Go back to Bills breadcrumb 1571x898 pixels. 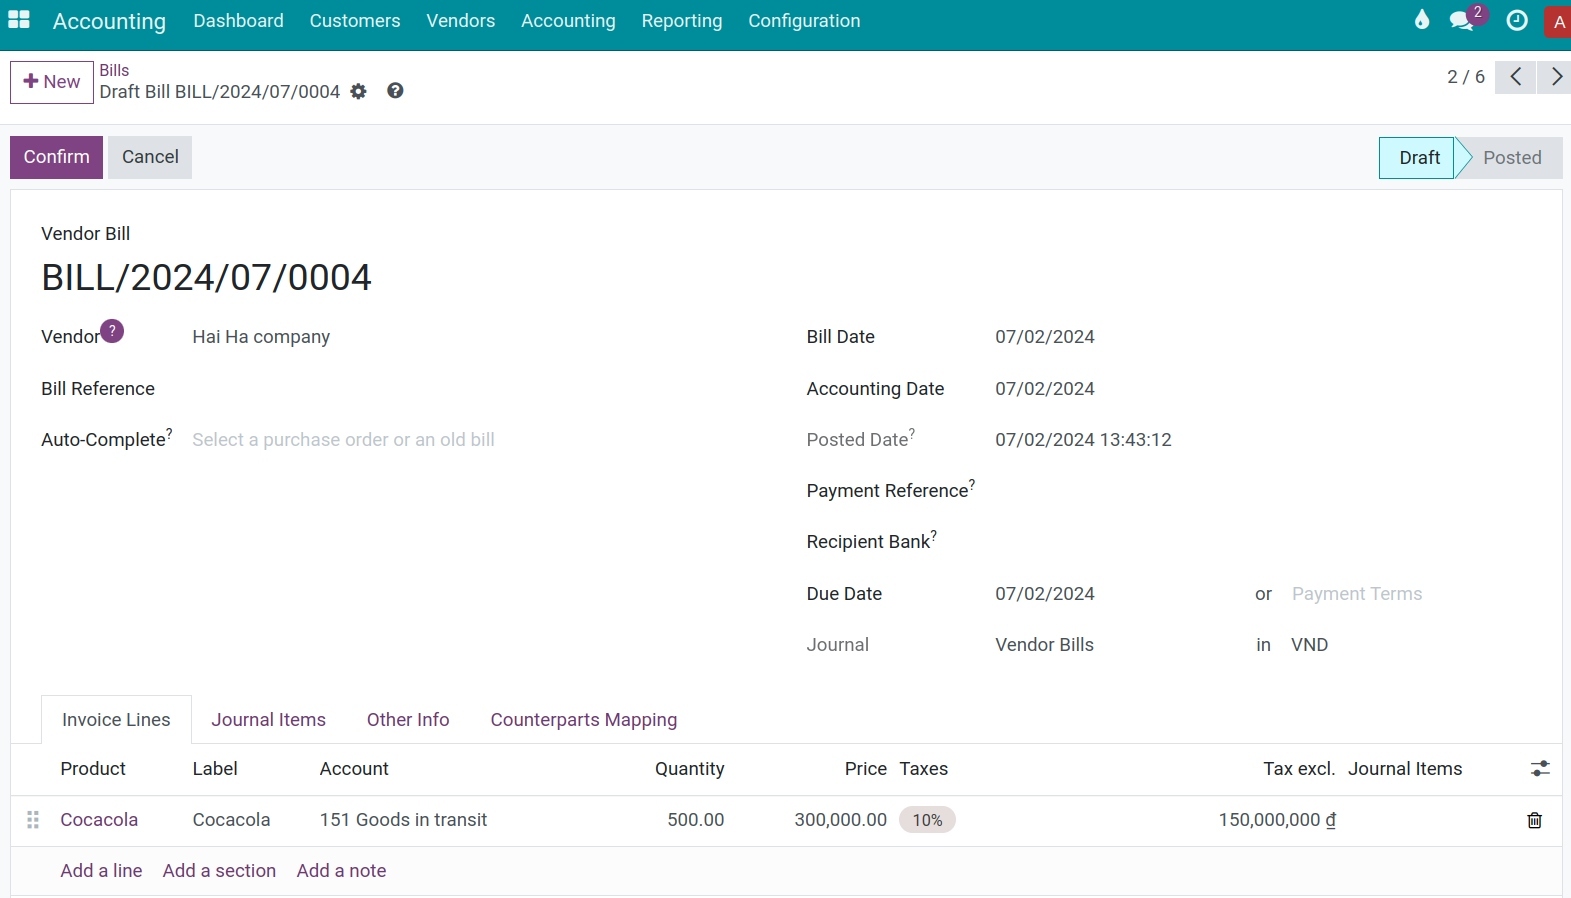114,70
